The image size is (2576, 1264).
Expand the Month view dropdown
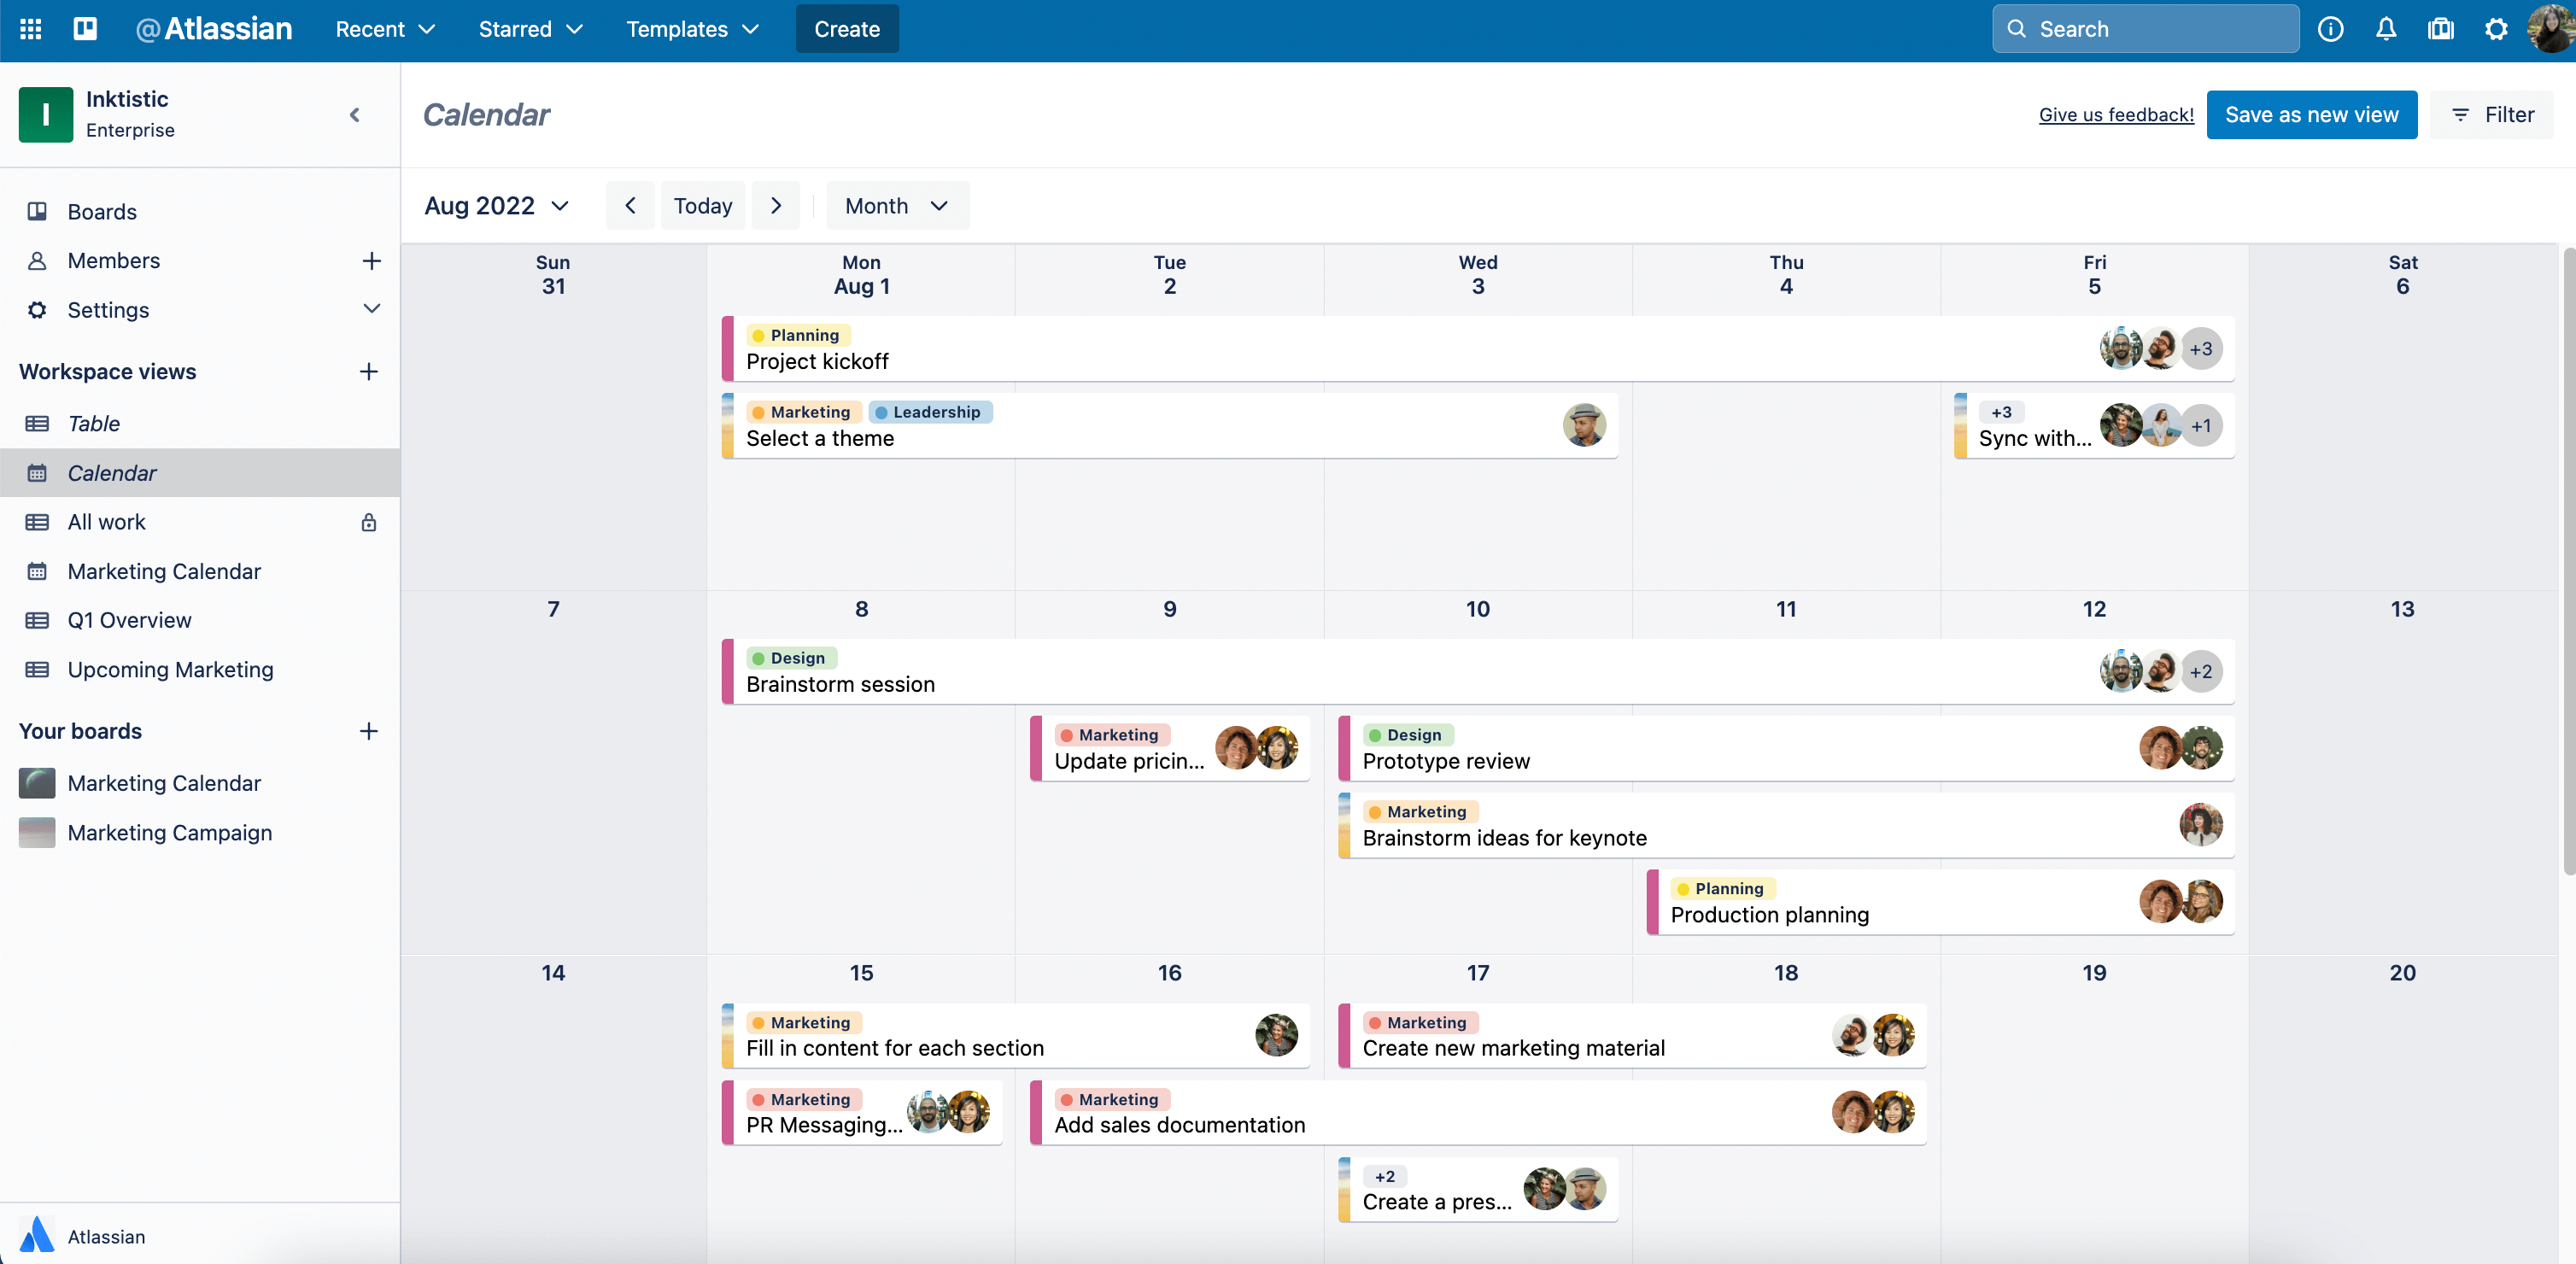click(x=893, y=204)
